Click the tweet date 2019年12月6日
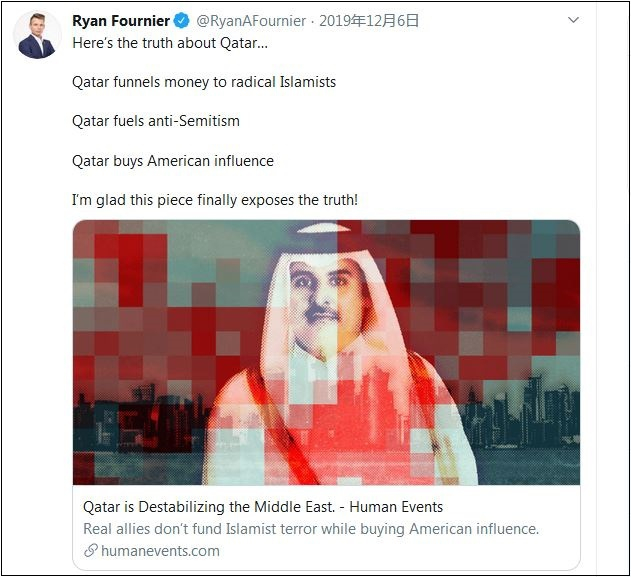Viewport: 631px width, 577px height. (x=369, y=21)
